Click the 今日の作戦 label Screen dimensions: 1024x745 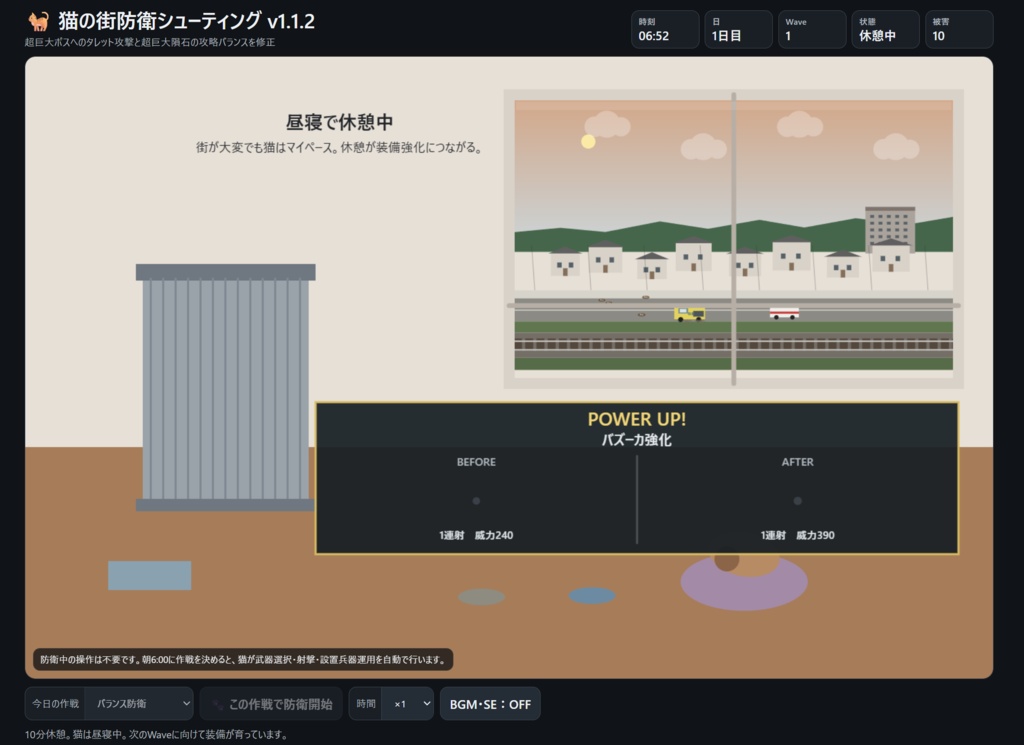[x=56, y=703]
